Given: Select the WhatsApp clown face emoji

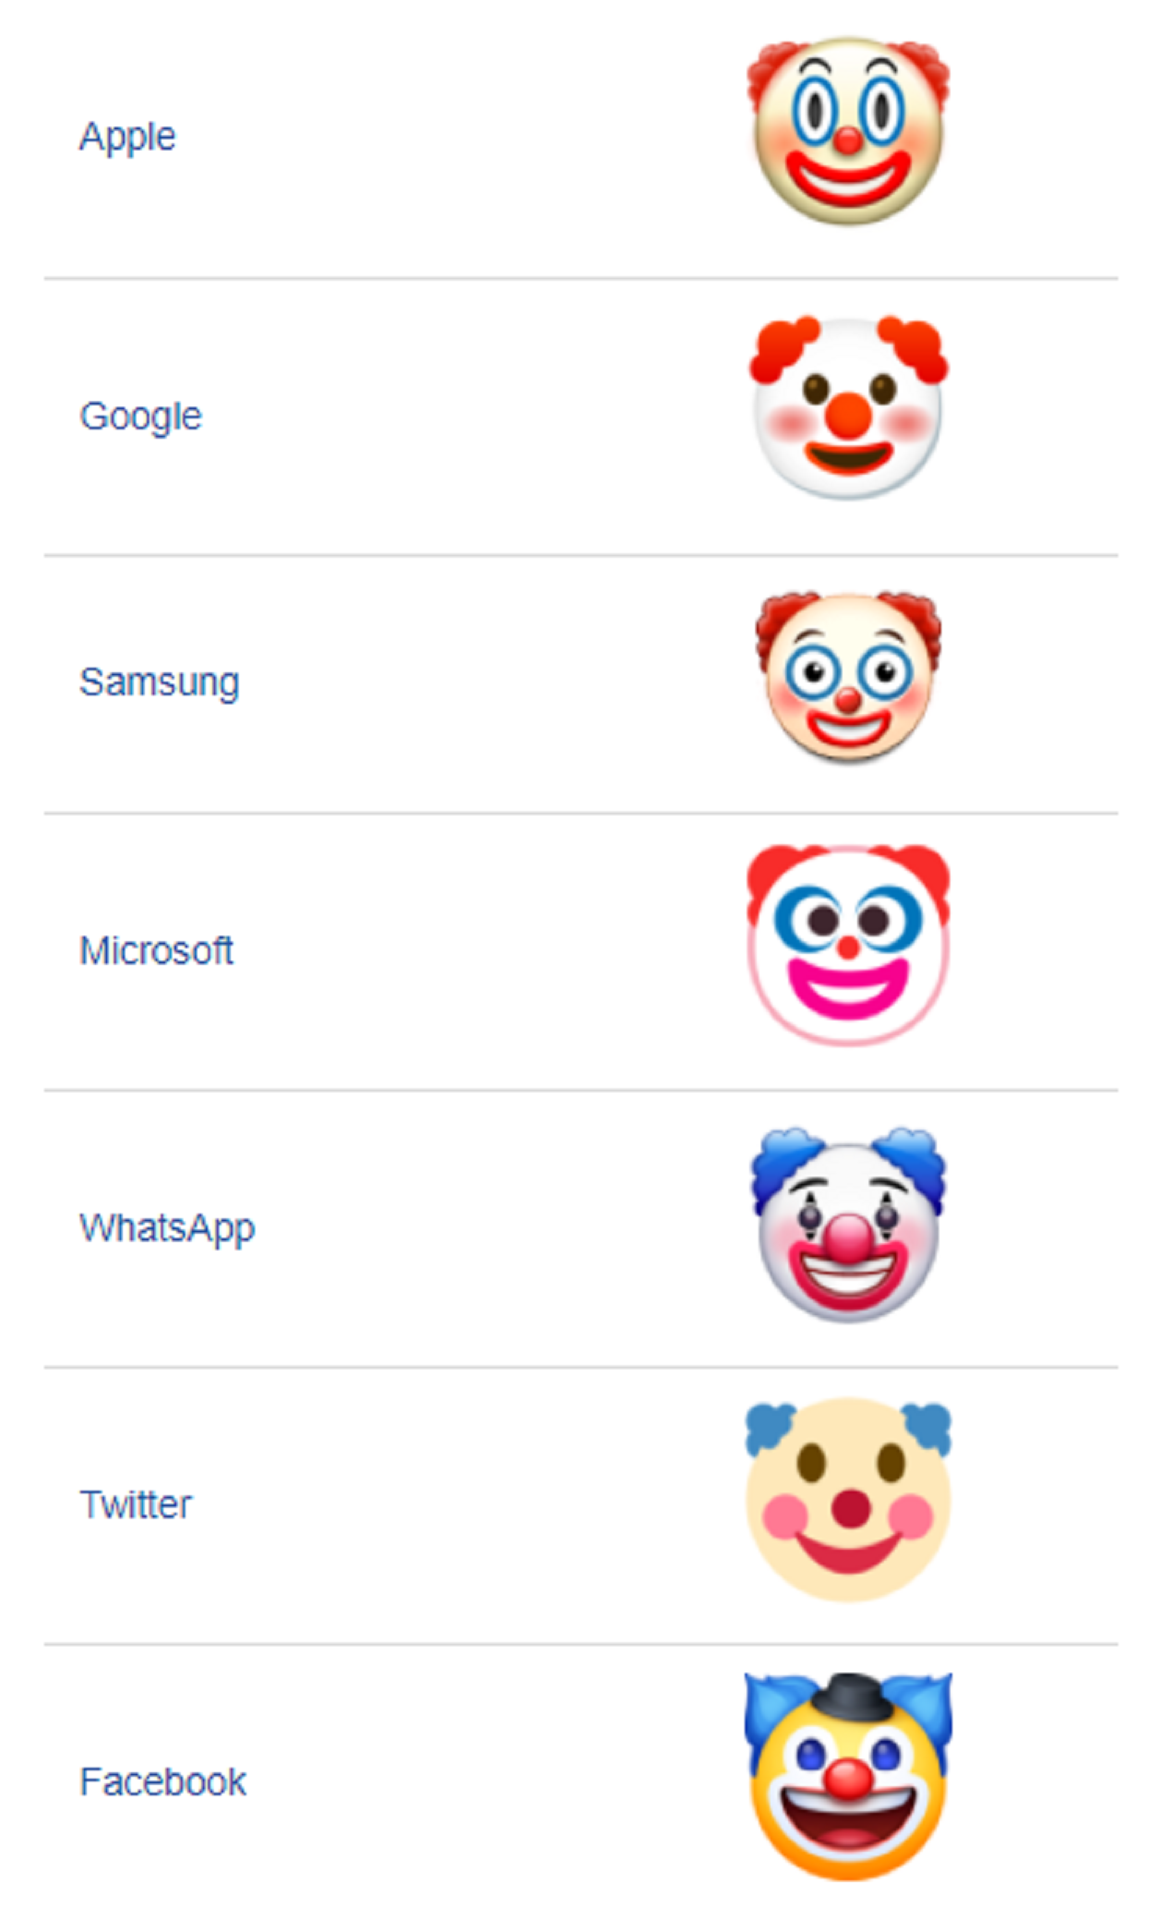Looking at the screenshot, I should click(848, 1224).
